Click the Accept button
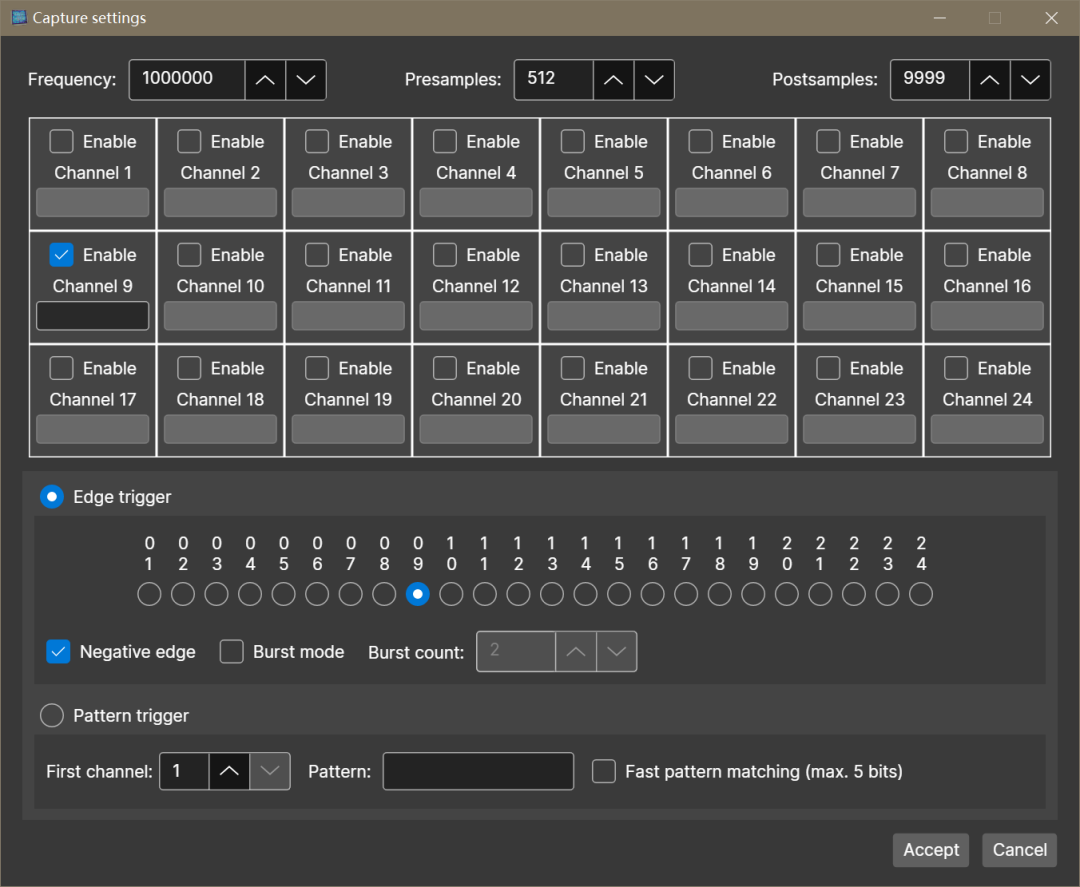Screen dimensions: 1080x887 coord(931,850)
